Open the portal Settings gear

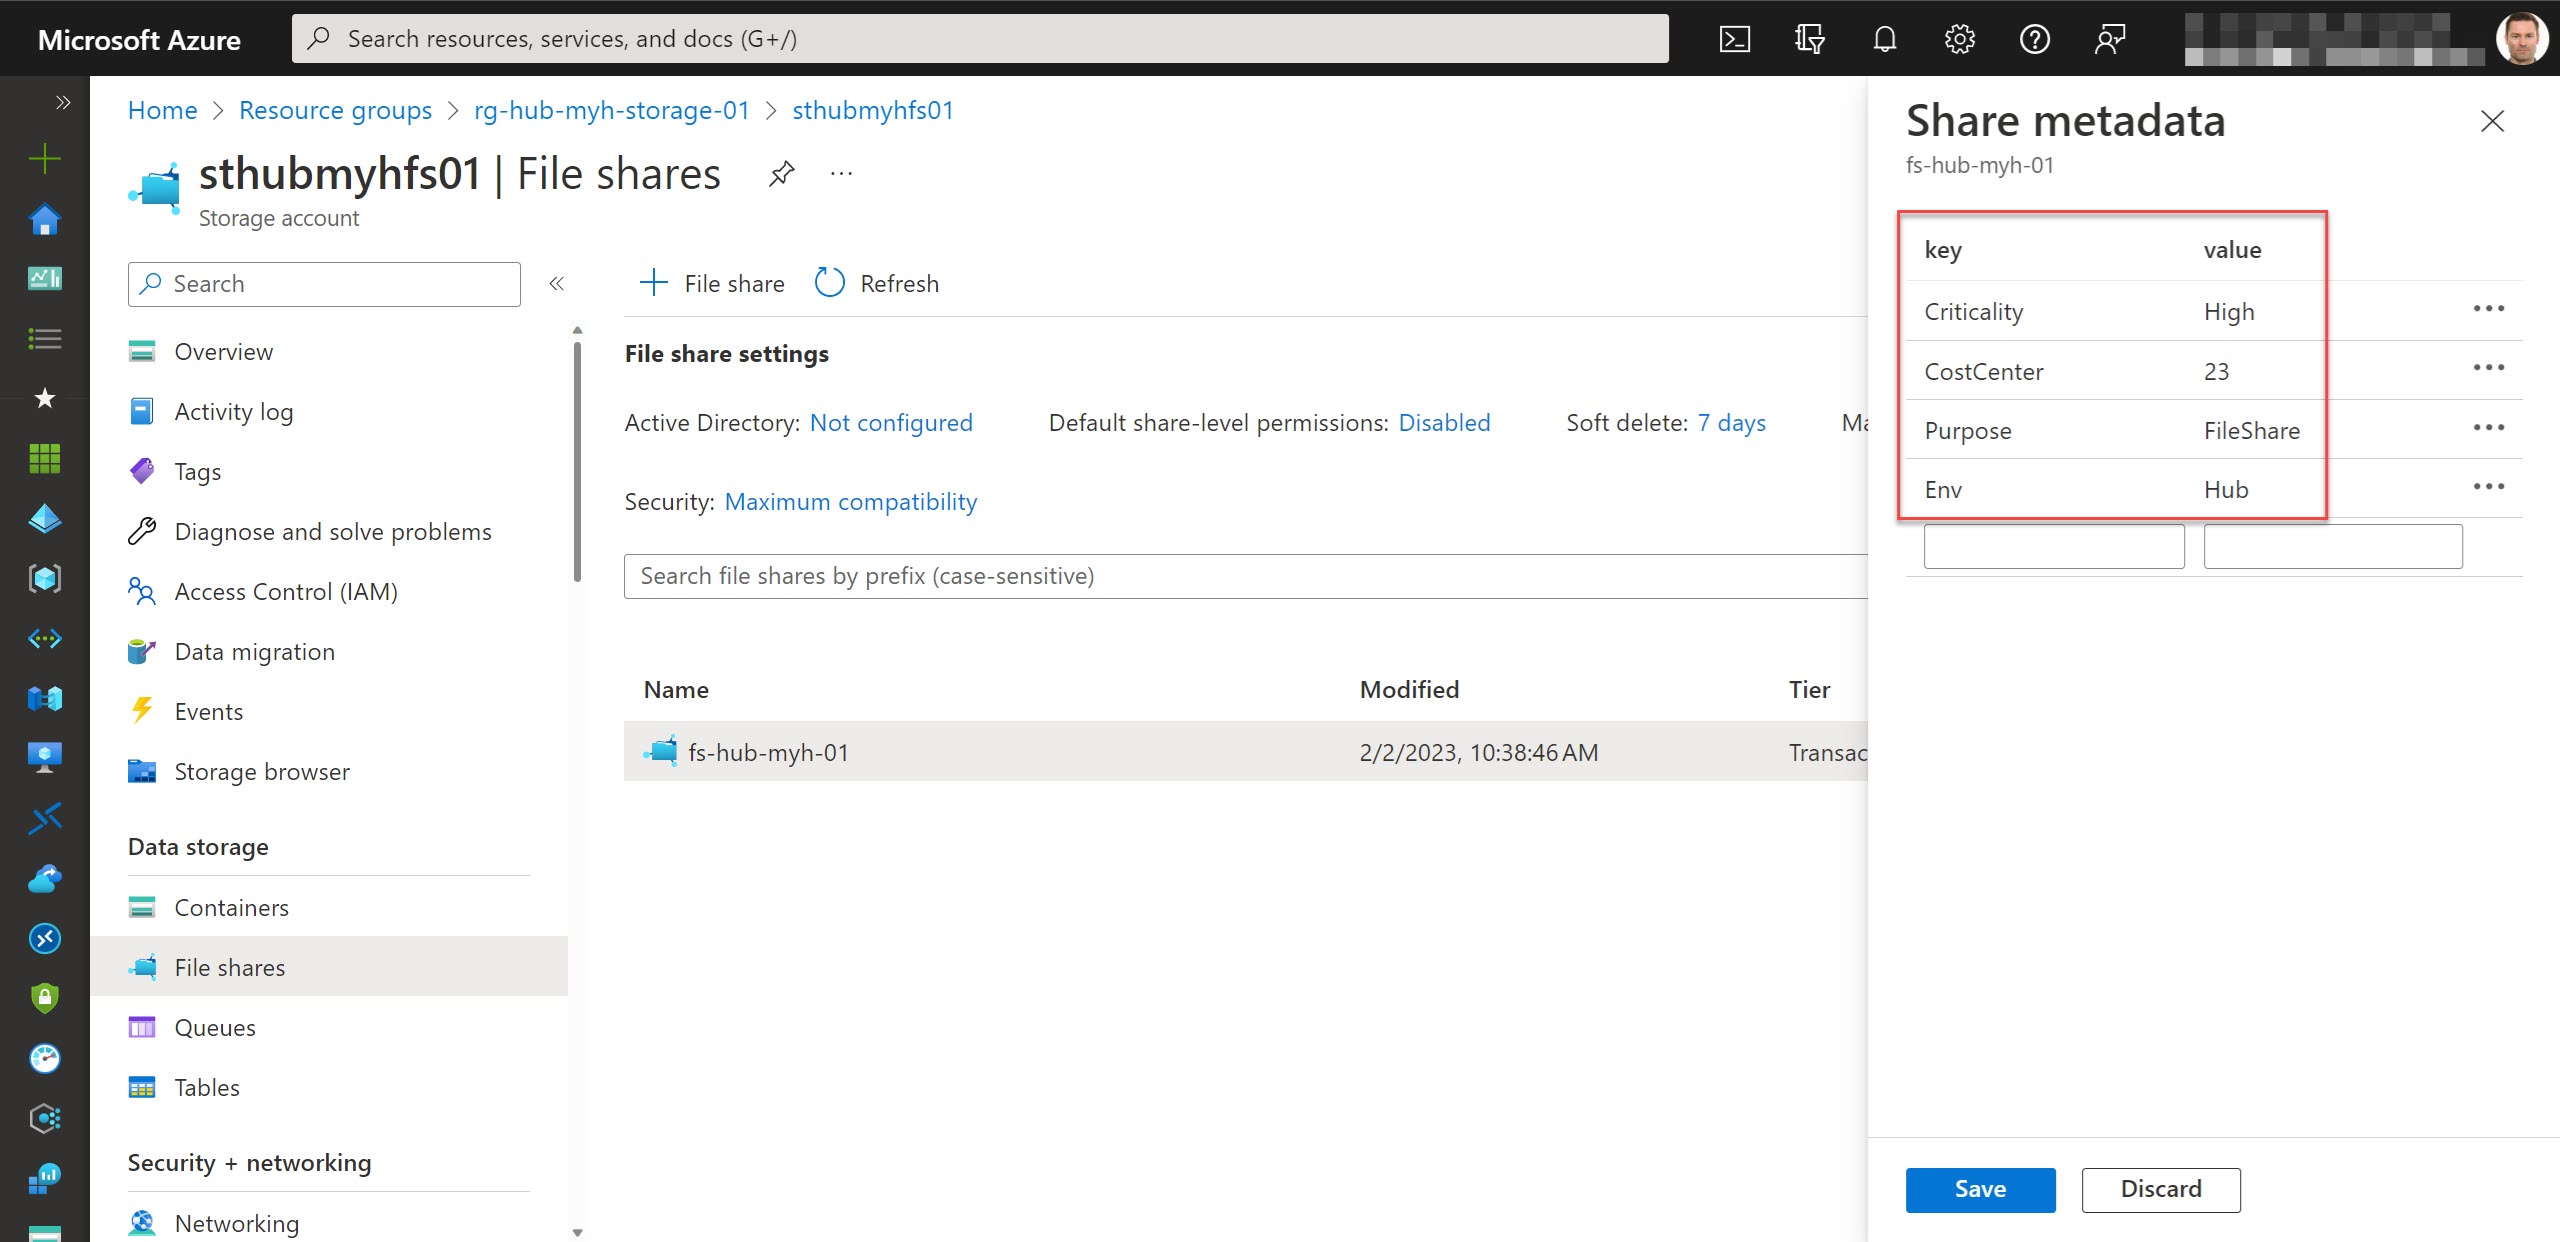pos(1959,38)
